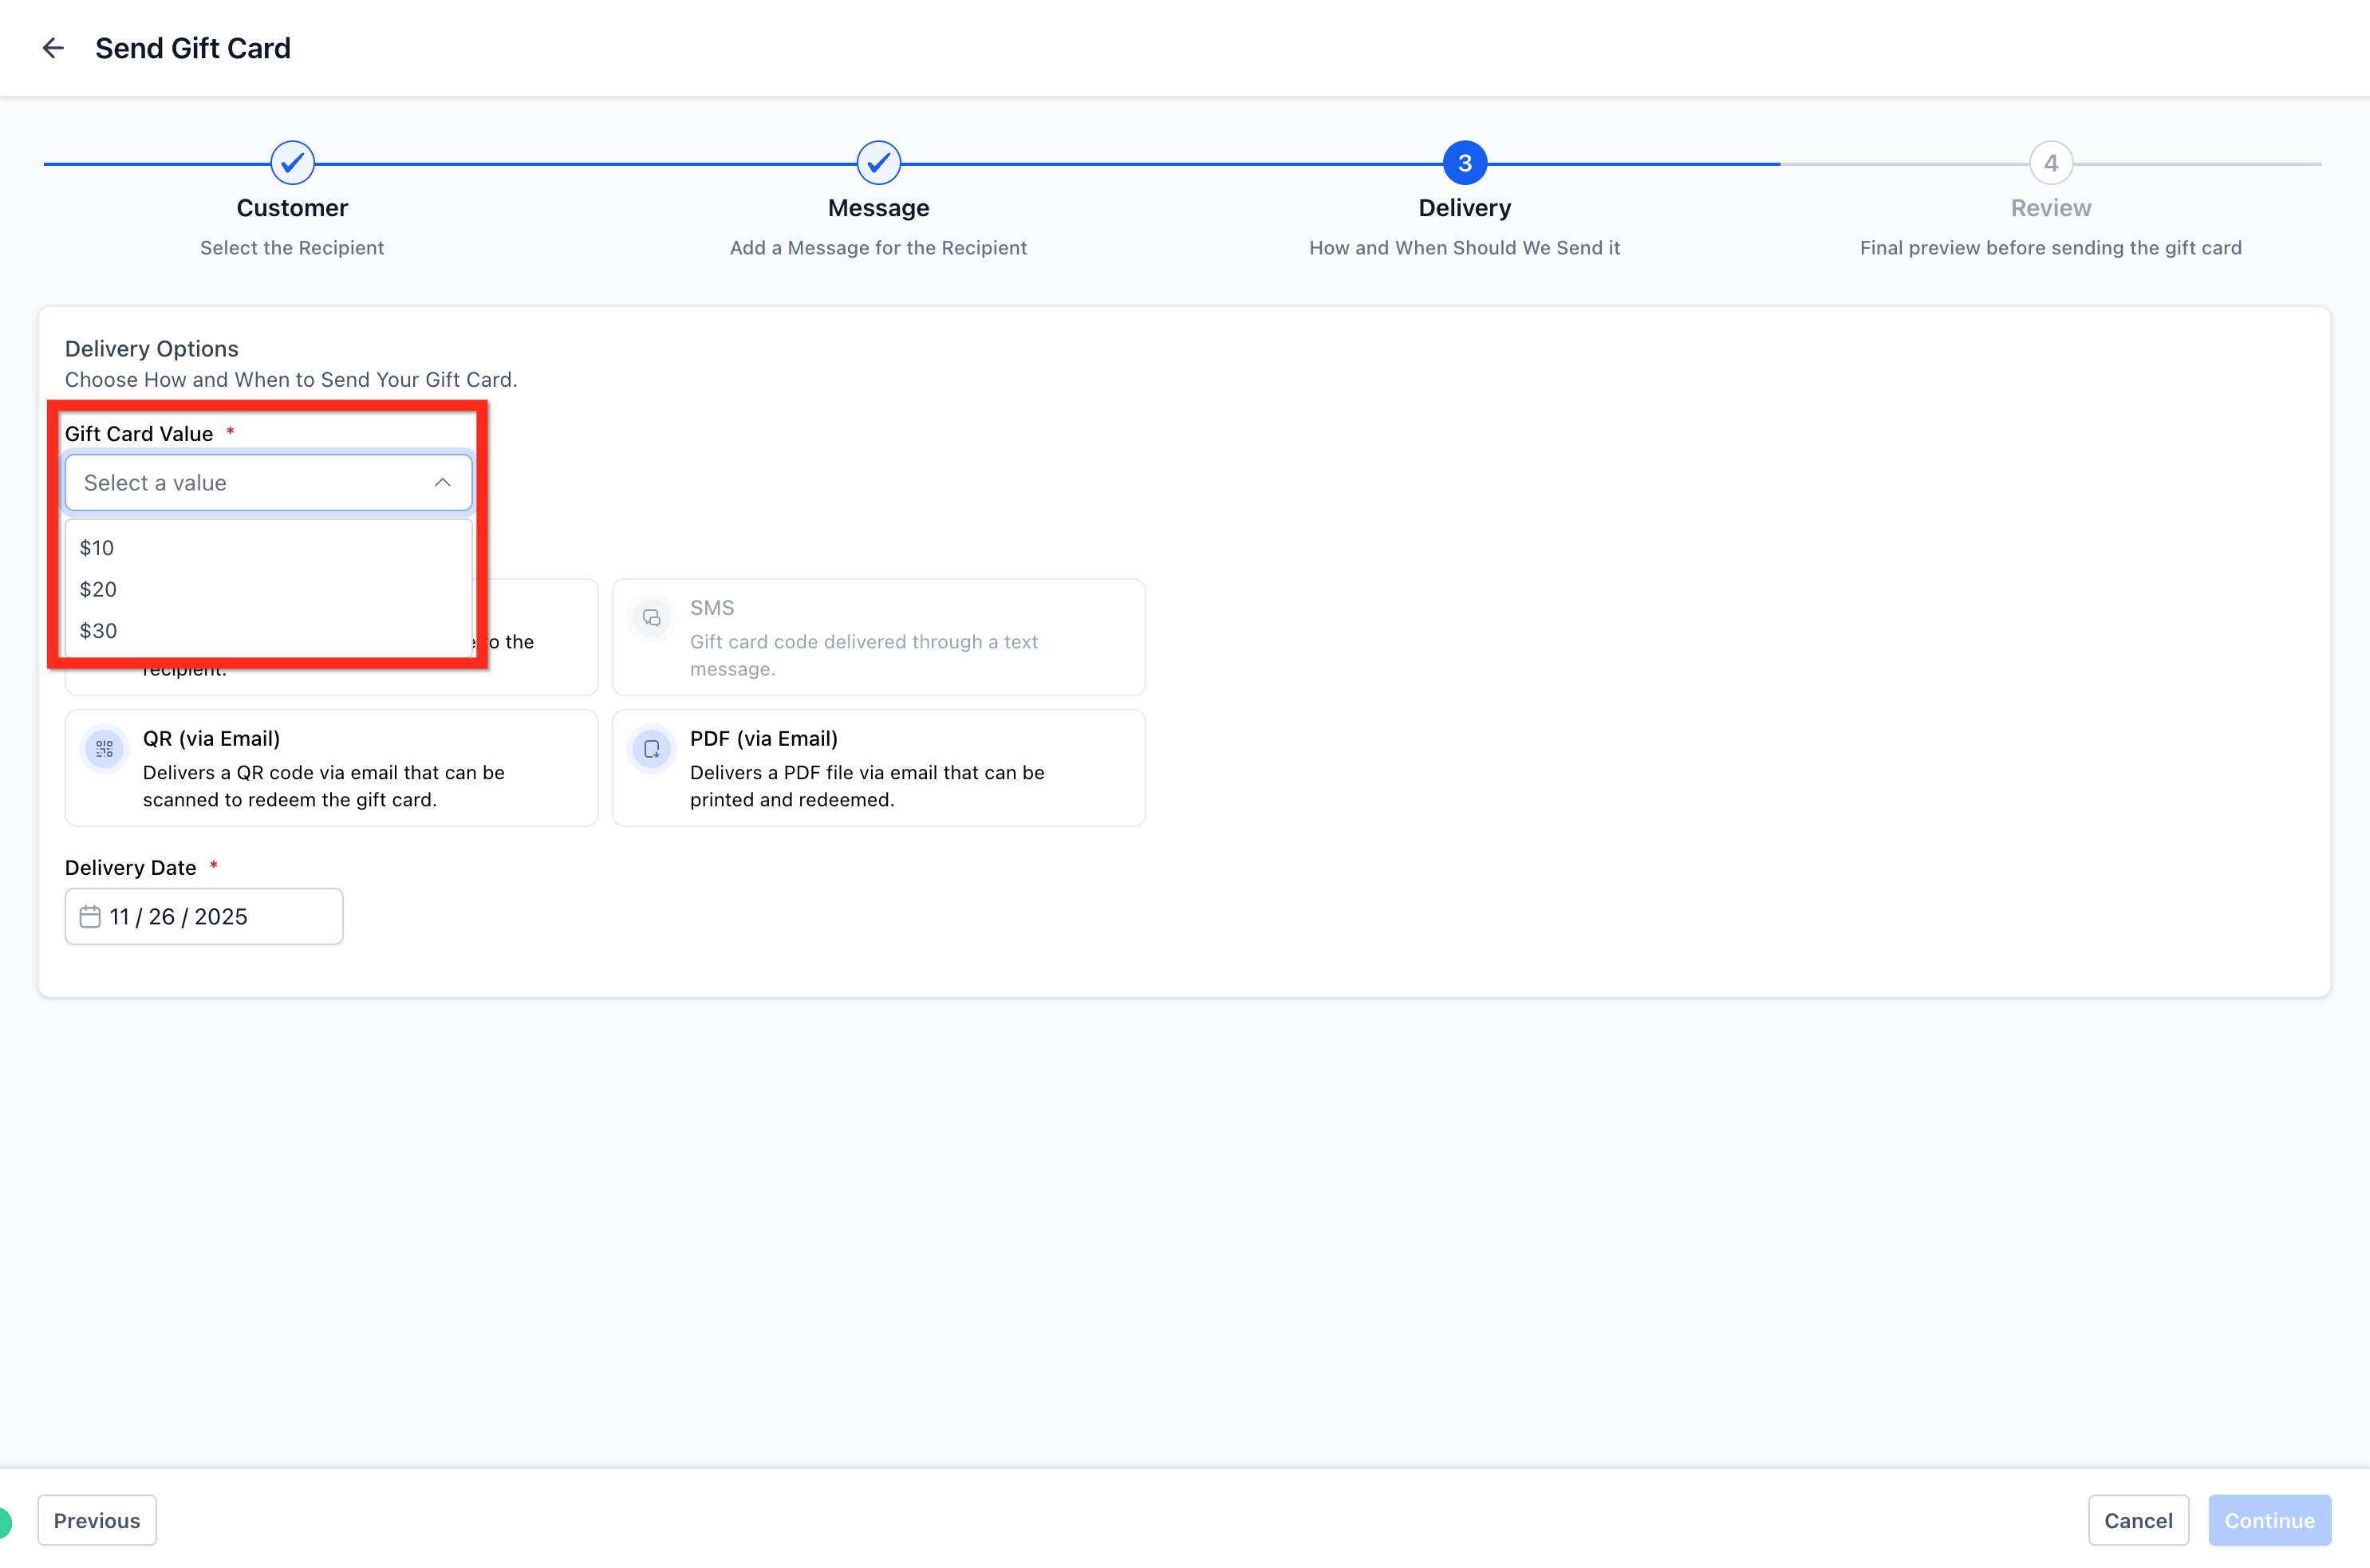This screenshot has height=1568, width=2370.
Task: Select the SMS delivery option
Action: click(x=878, y=637)
